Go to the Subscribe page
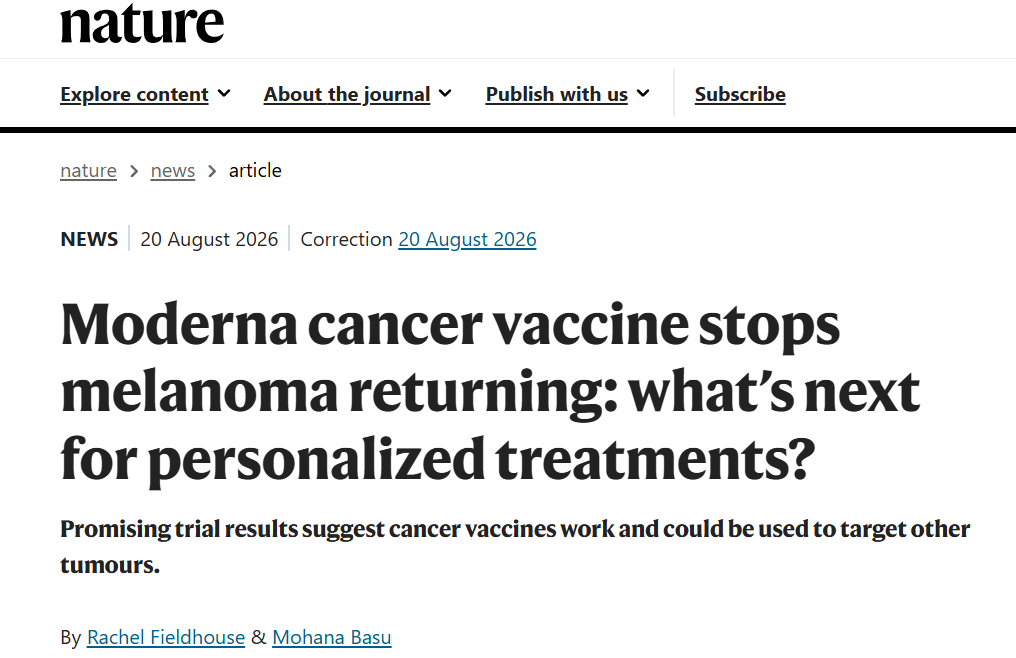Viewport: 1016px width, 658px height. pos(740,94)
